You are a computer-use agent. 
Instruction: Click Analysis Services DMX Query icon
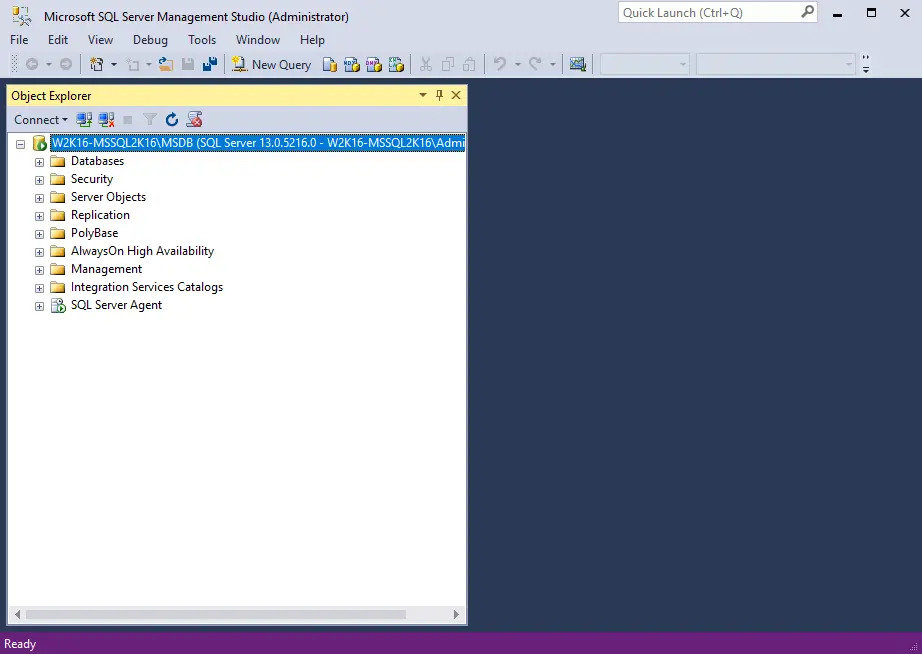tap(374, 64)
